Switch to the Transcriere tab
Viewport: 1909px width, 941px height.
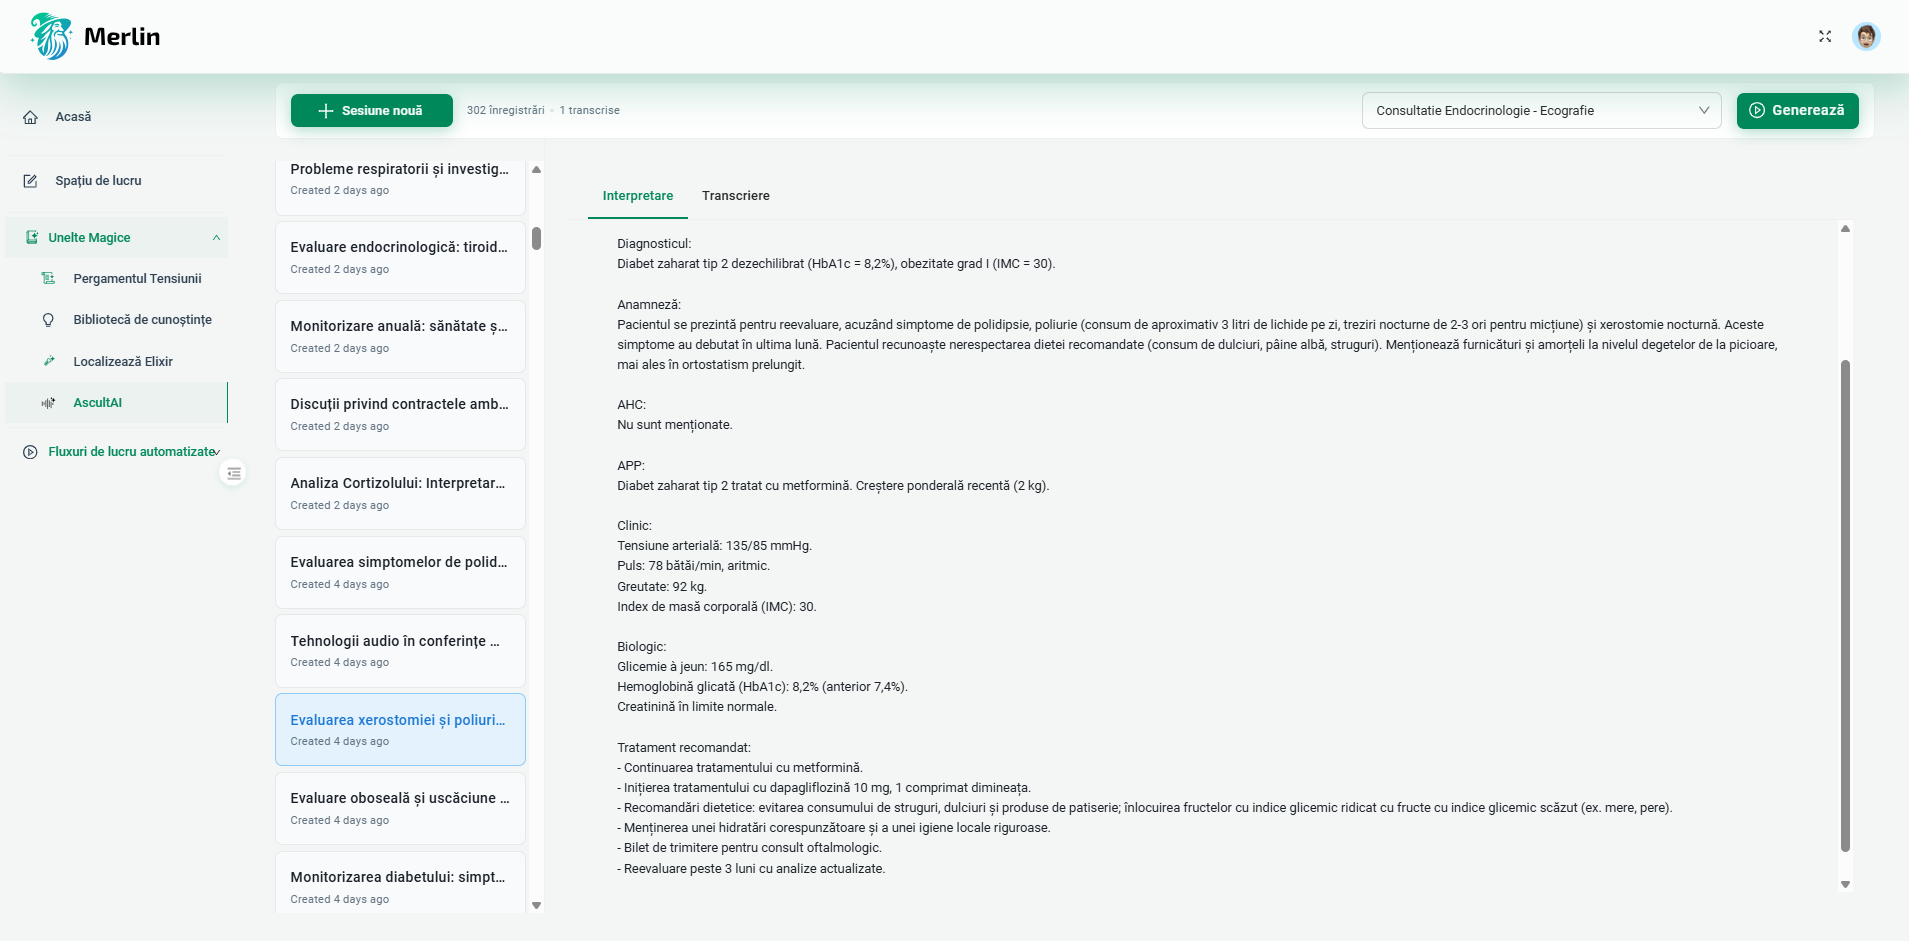(736, 196)
